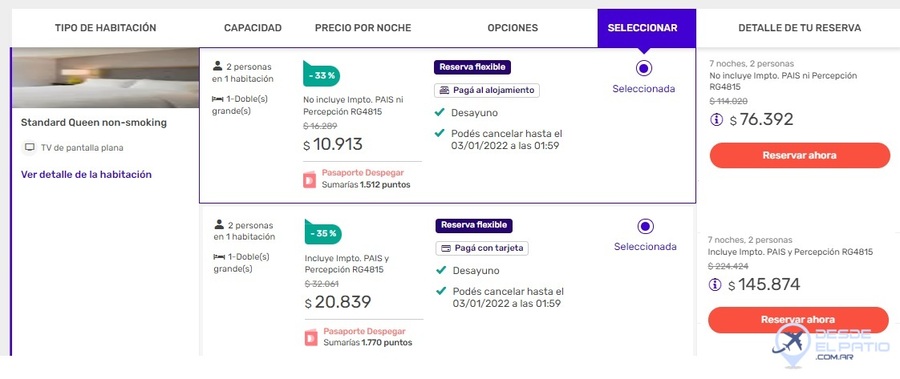Click the bed icon in the second capacity row
900x379 pixels.
219,257
